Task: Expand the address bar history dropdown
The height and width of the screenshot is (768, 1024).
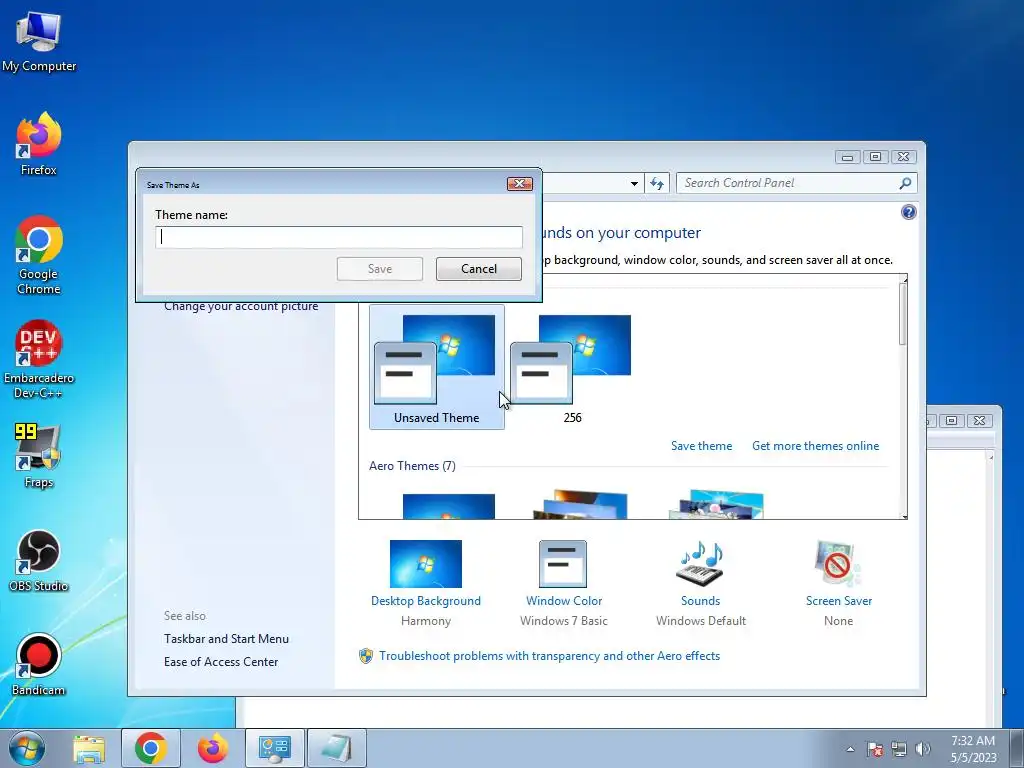Action: click(x=634, y=184)
